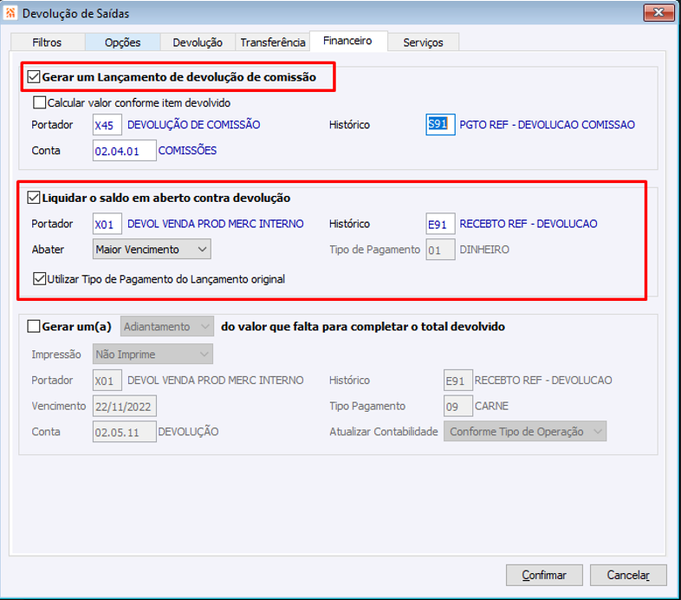Viewport: 681px width, 600px height.
Task: Open the Abater Maior Vencimento dropdown
Action: [x=152, y=249]
